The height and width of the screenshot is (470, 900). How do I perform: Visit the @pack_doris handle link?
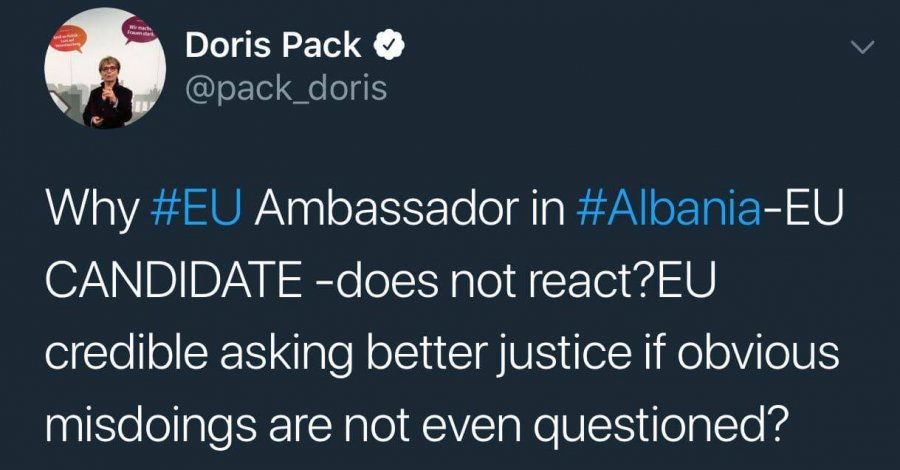(286, 89)
